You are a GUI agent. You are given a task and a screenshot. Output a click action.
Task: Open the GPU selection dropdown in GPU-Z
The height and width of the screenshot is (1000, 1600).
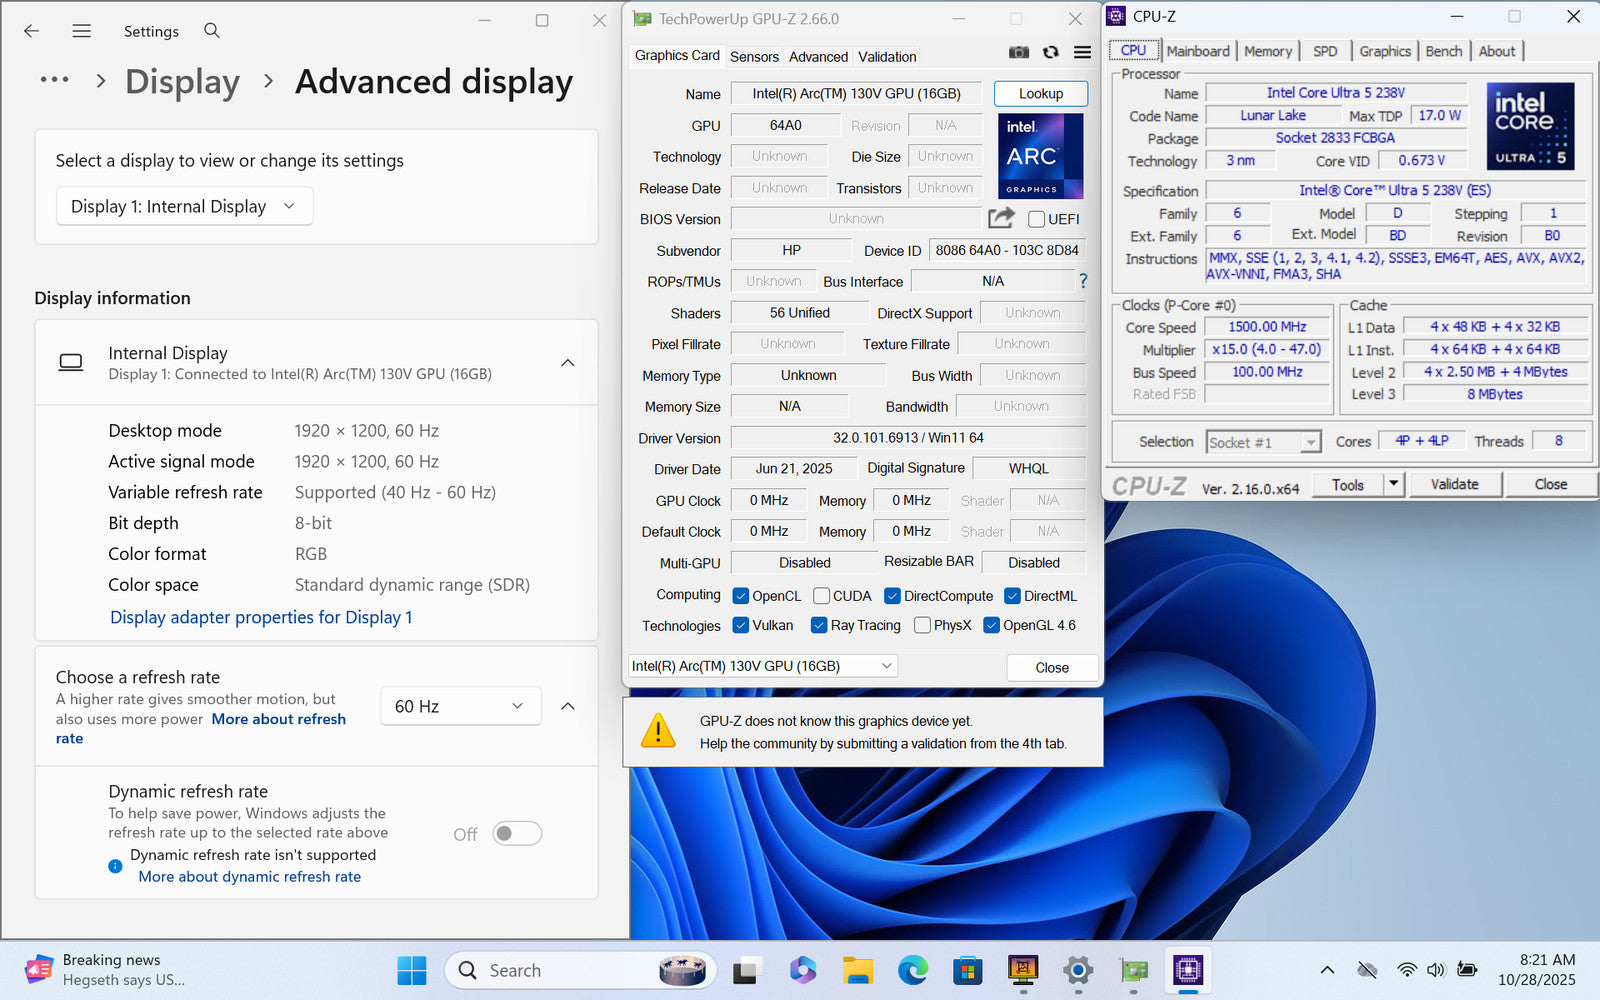click(762, 666)
